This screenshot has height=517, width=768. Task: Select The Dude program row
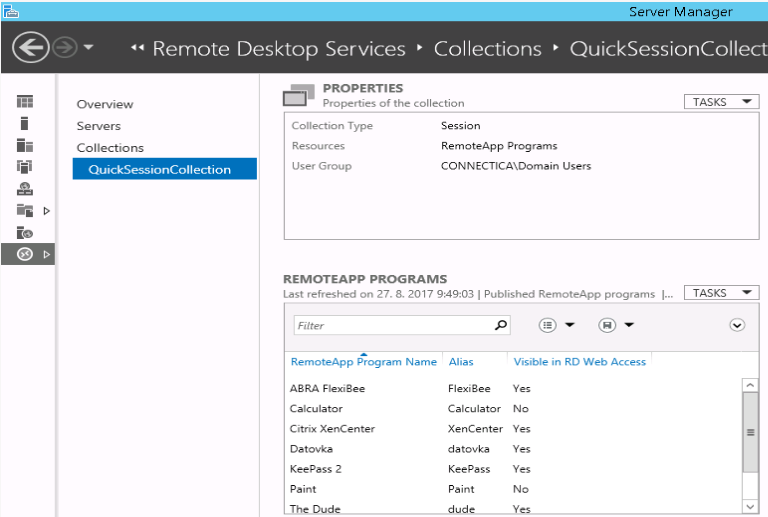click(x=513, y=508)
